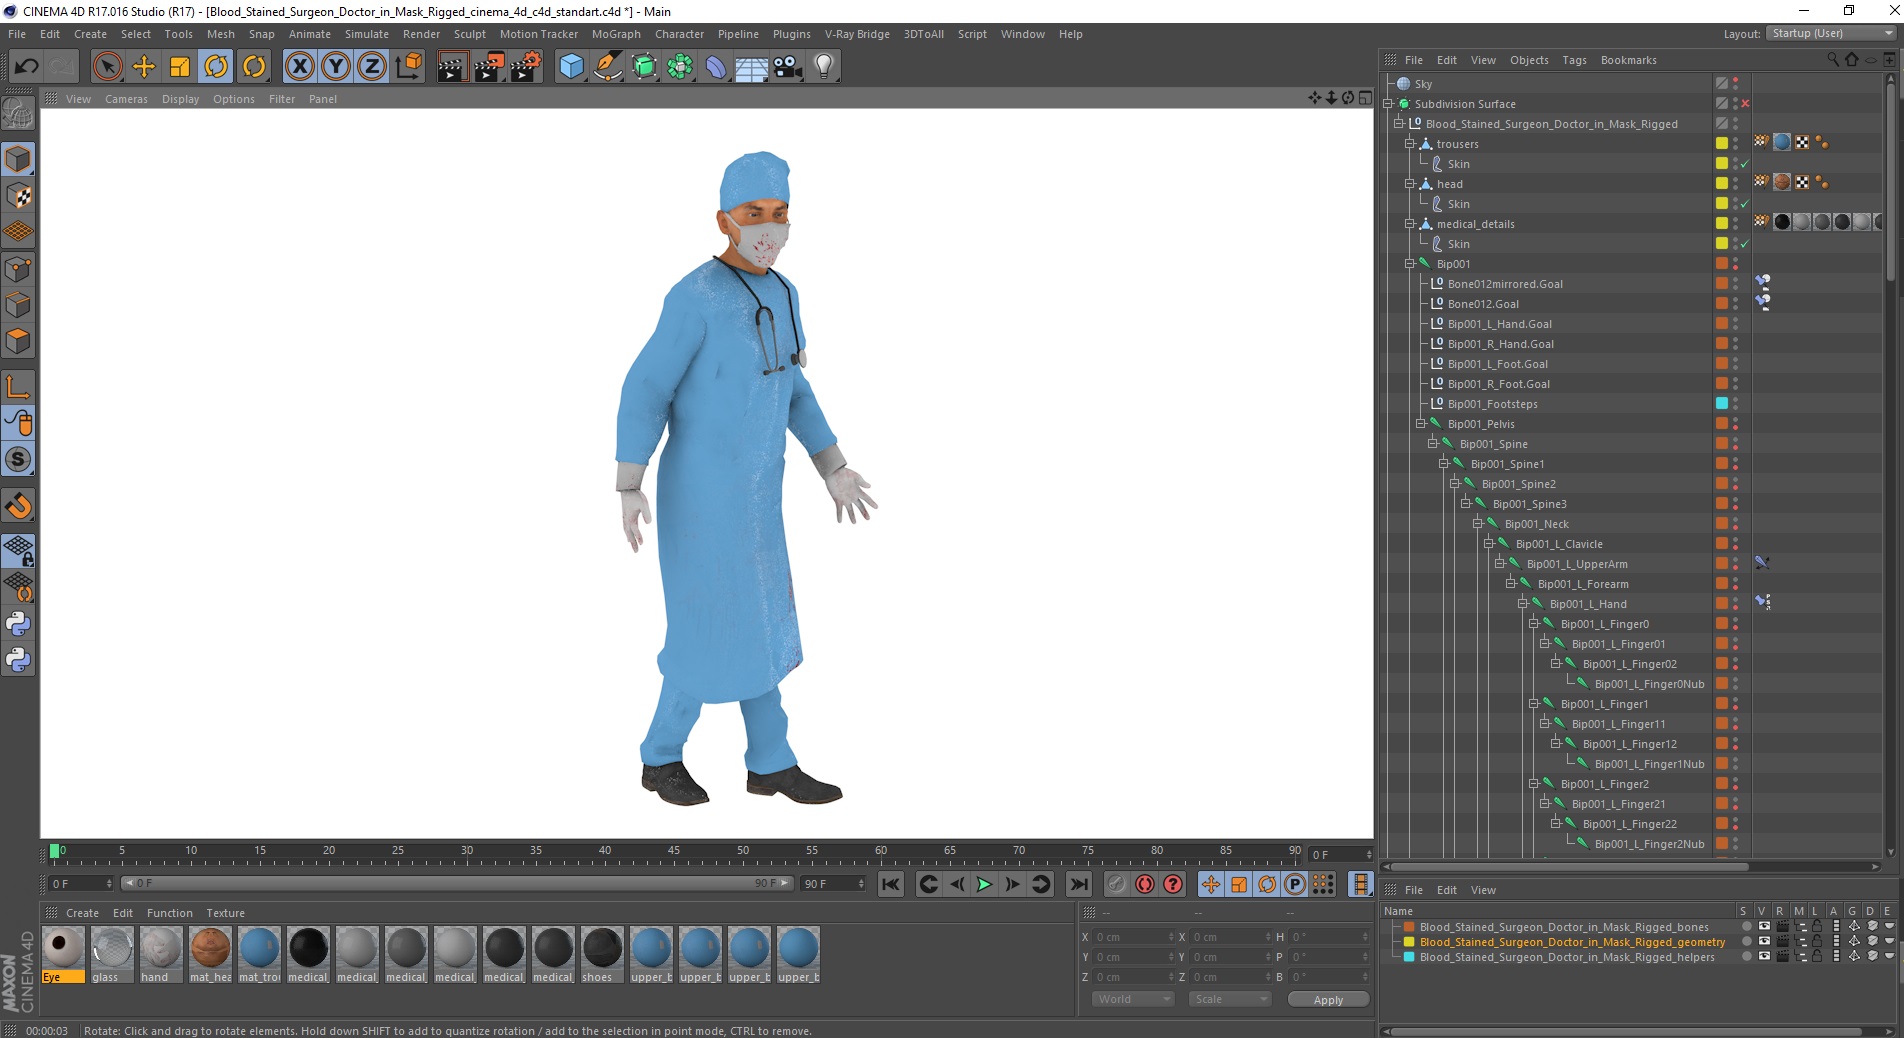Enable Axis mode
This screenshot has height=1038, width=1904.
click(18, 386)
